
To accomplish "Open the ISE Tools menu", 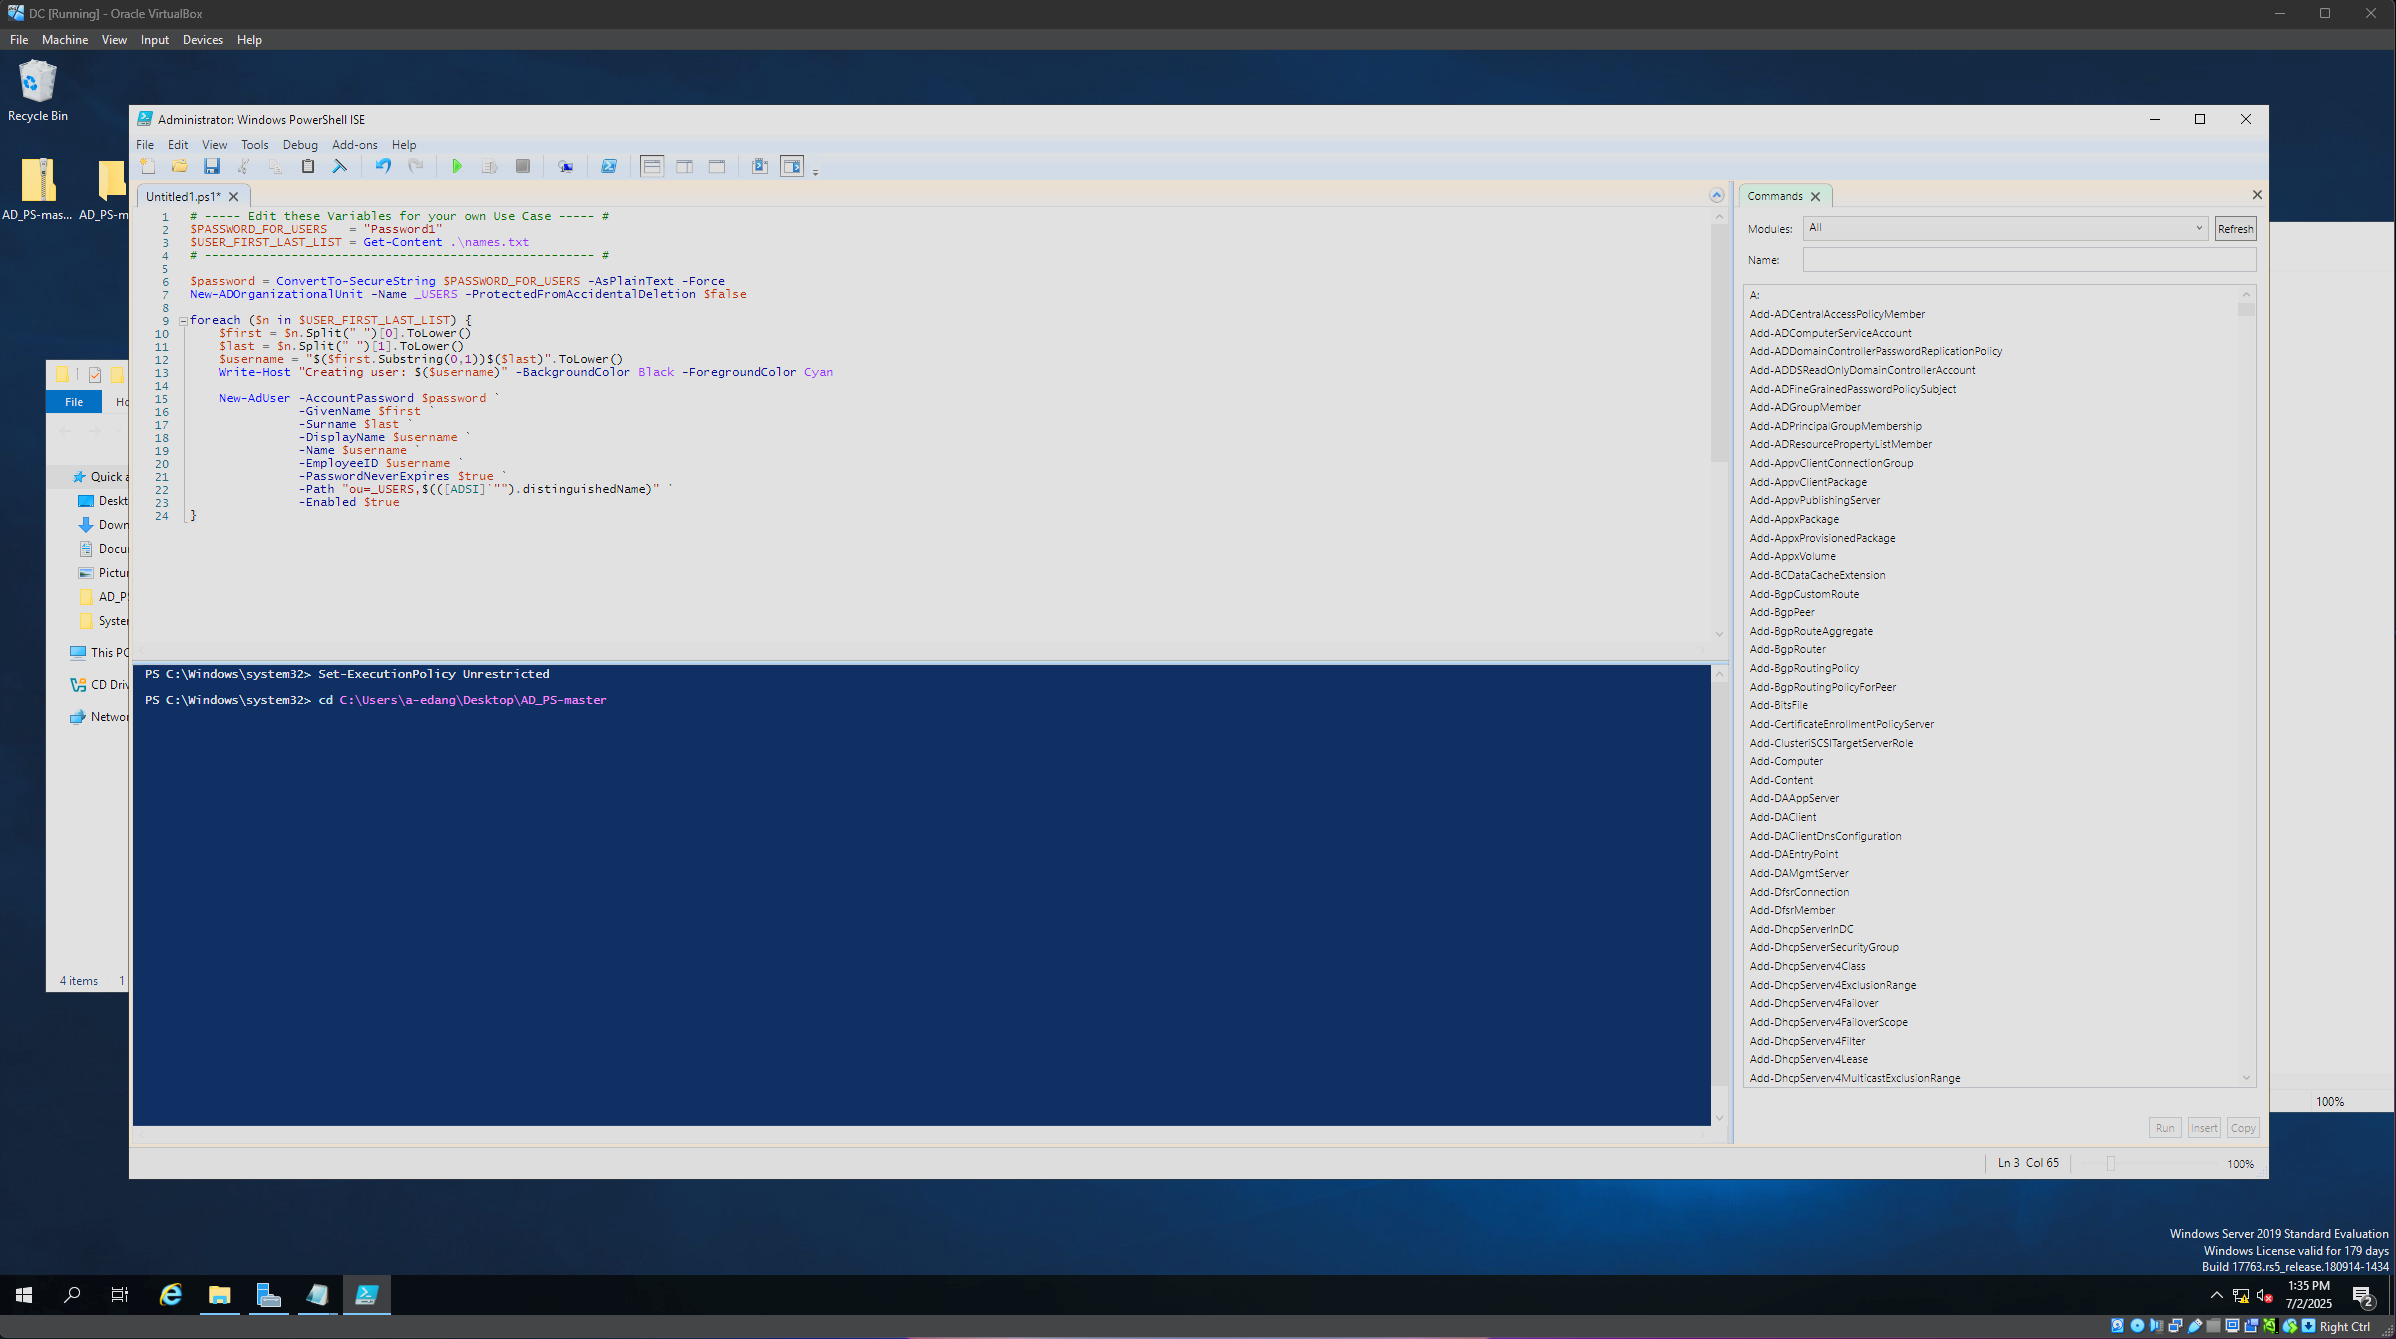I will click(x=255, y=145).
